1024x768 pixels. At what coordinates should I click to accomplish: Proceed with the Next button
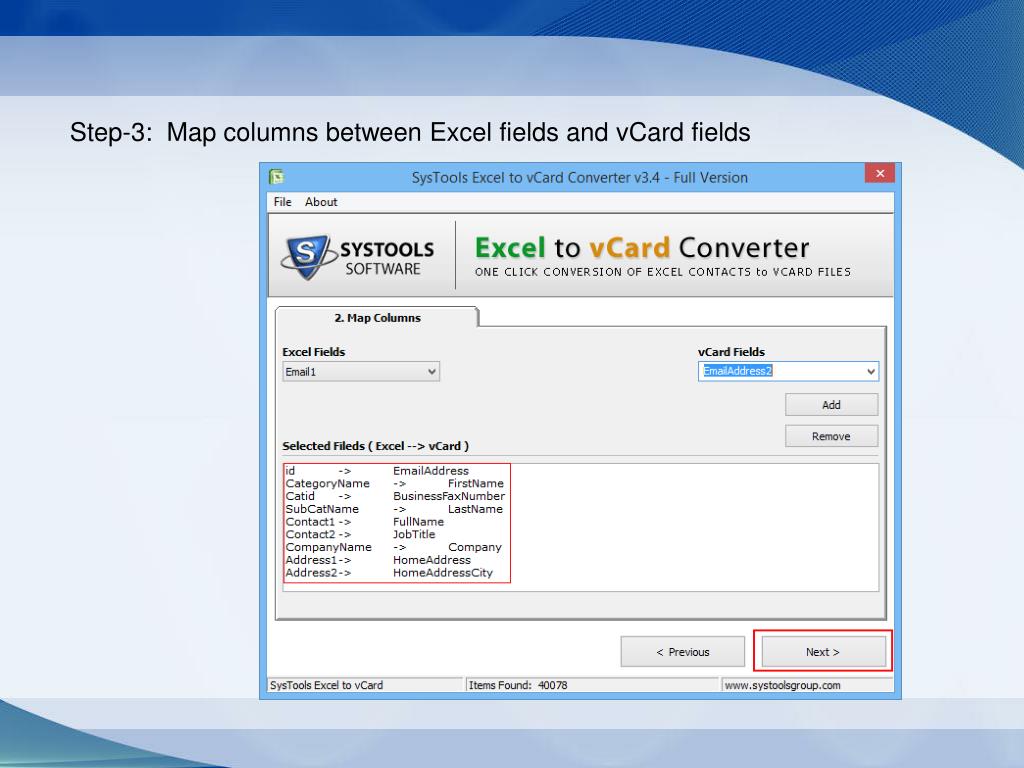click(x=823, y=652)
